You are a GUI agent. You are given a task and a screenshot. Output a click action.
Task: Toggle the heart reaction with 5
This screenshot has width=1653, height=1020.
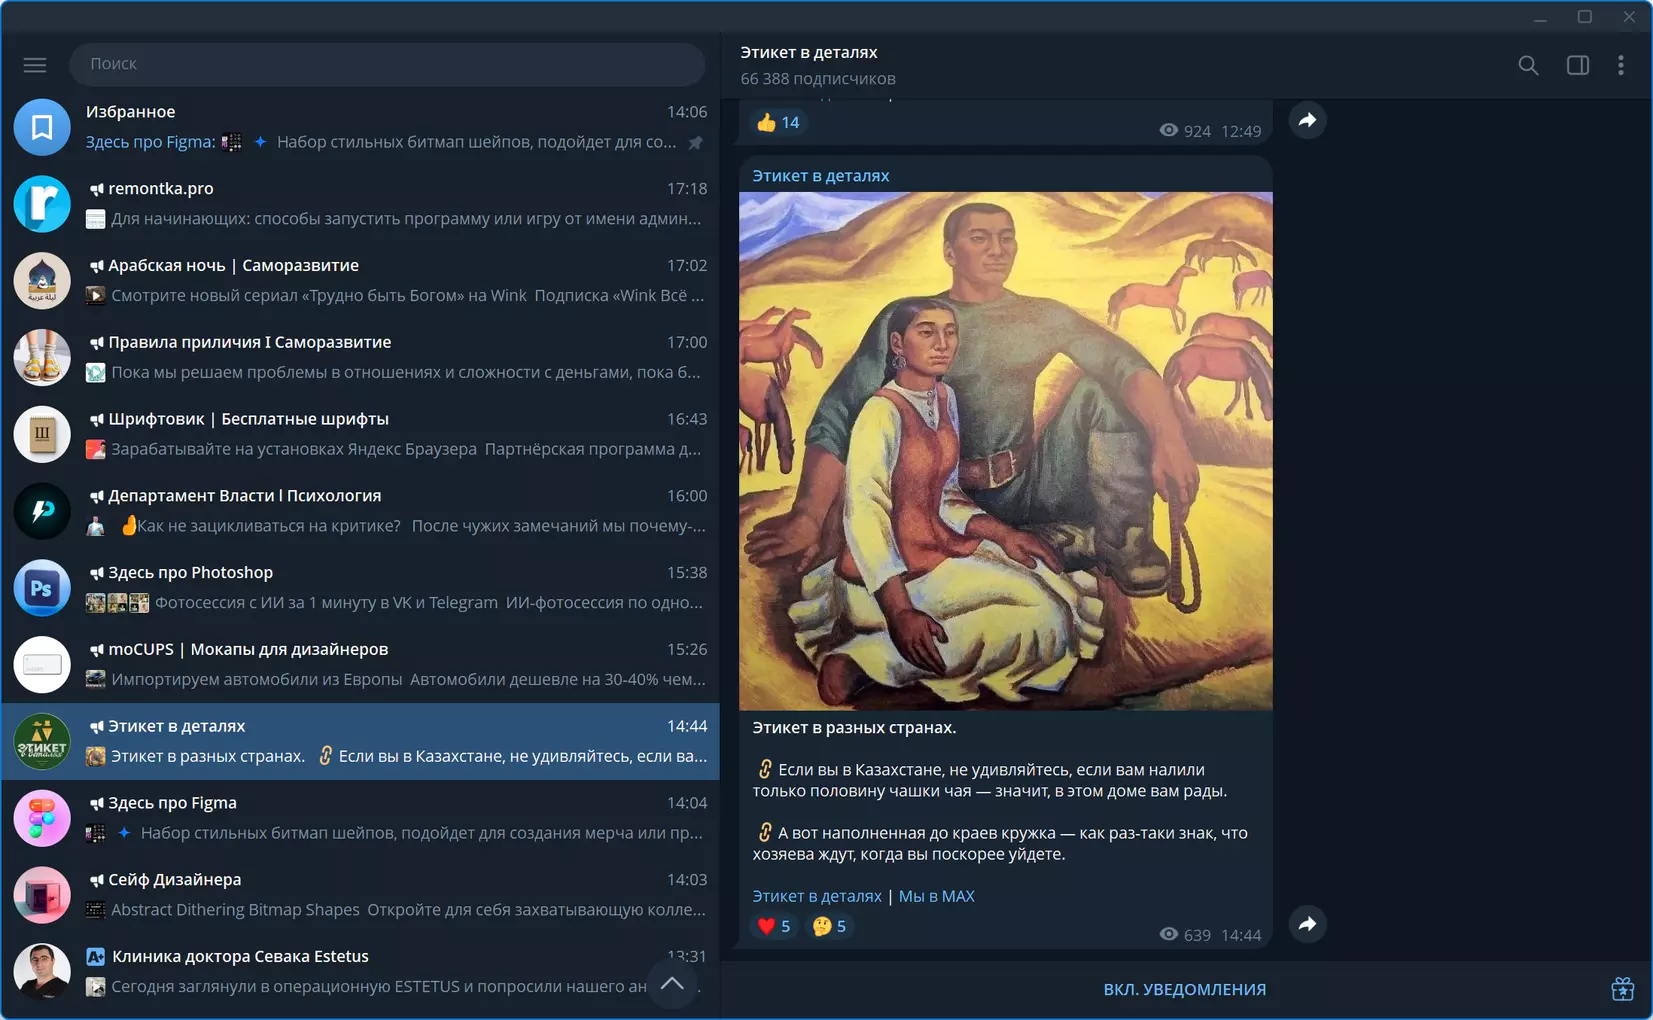pos(773,926)
